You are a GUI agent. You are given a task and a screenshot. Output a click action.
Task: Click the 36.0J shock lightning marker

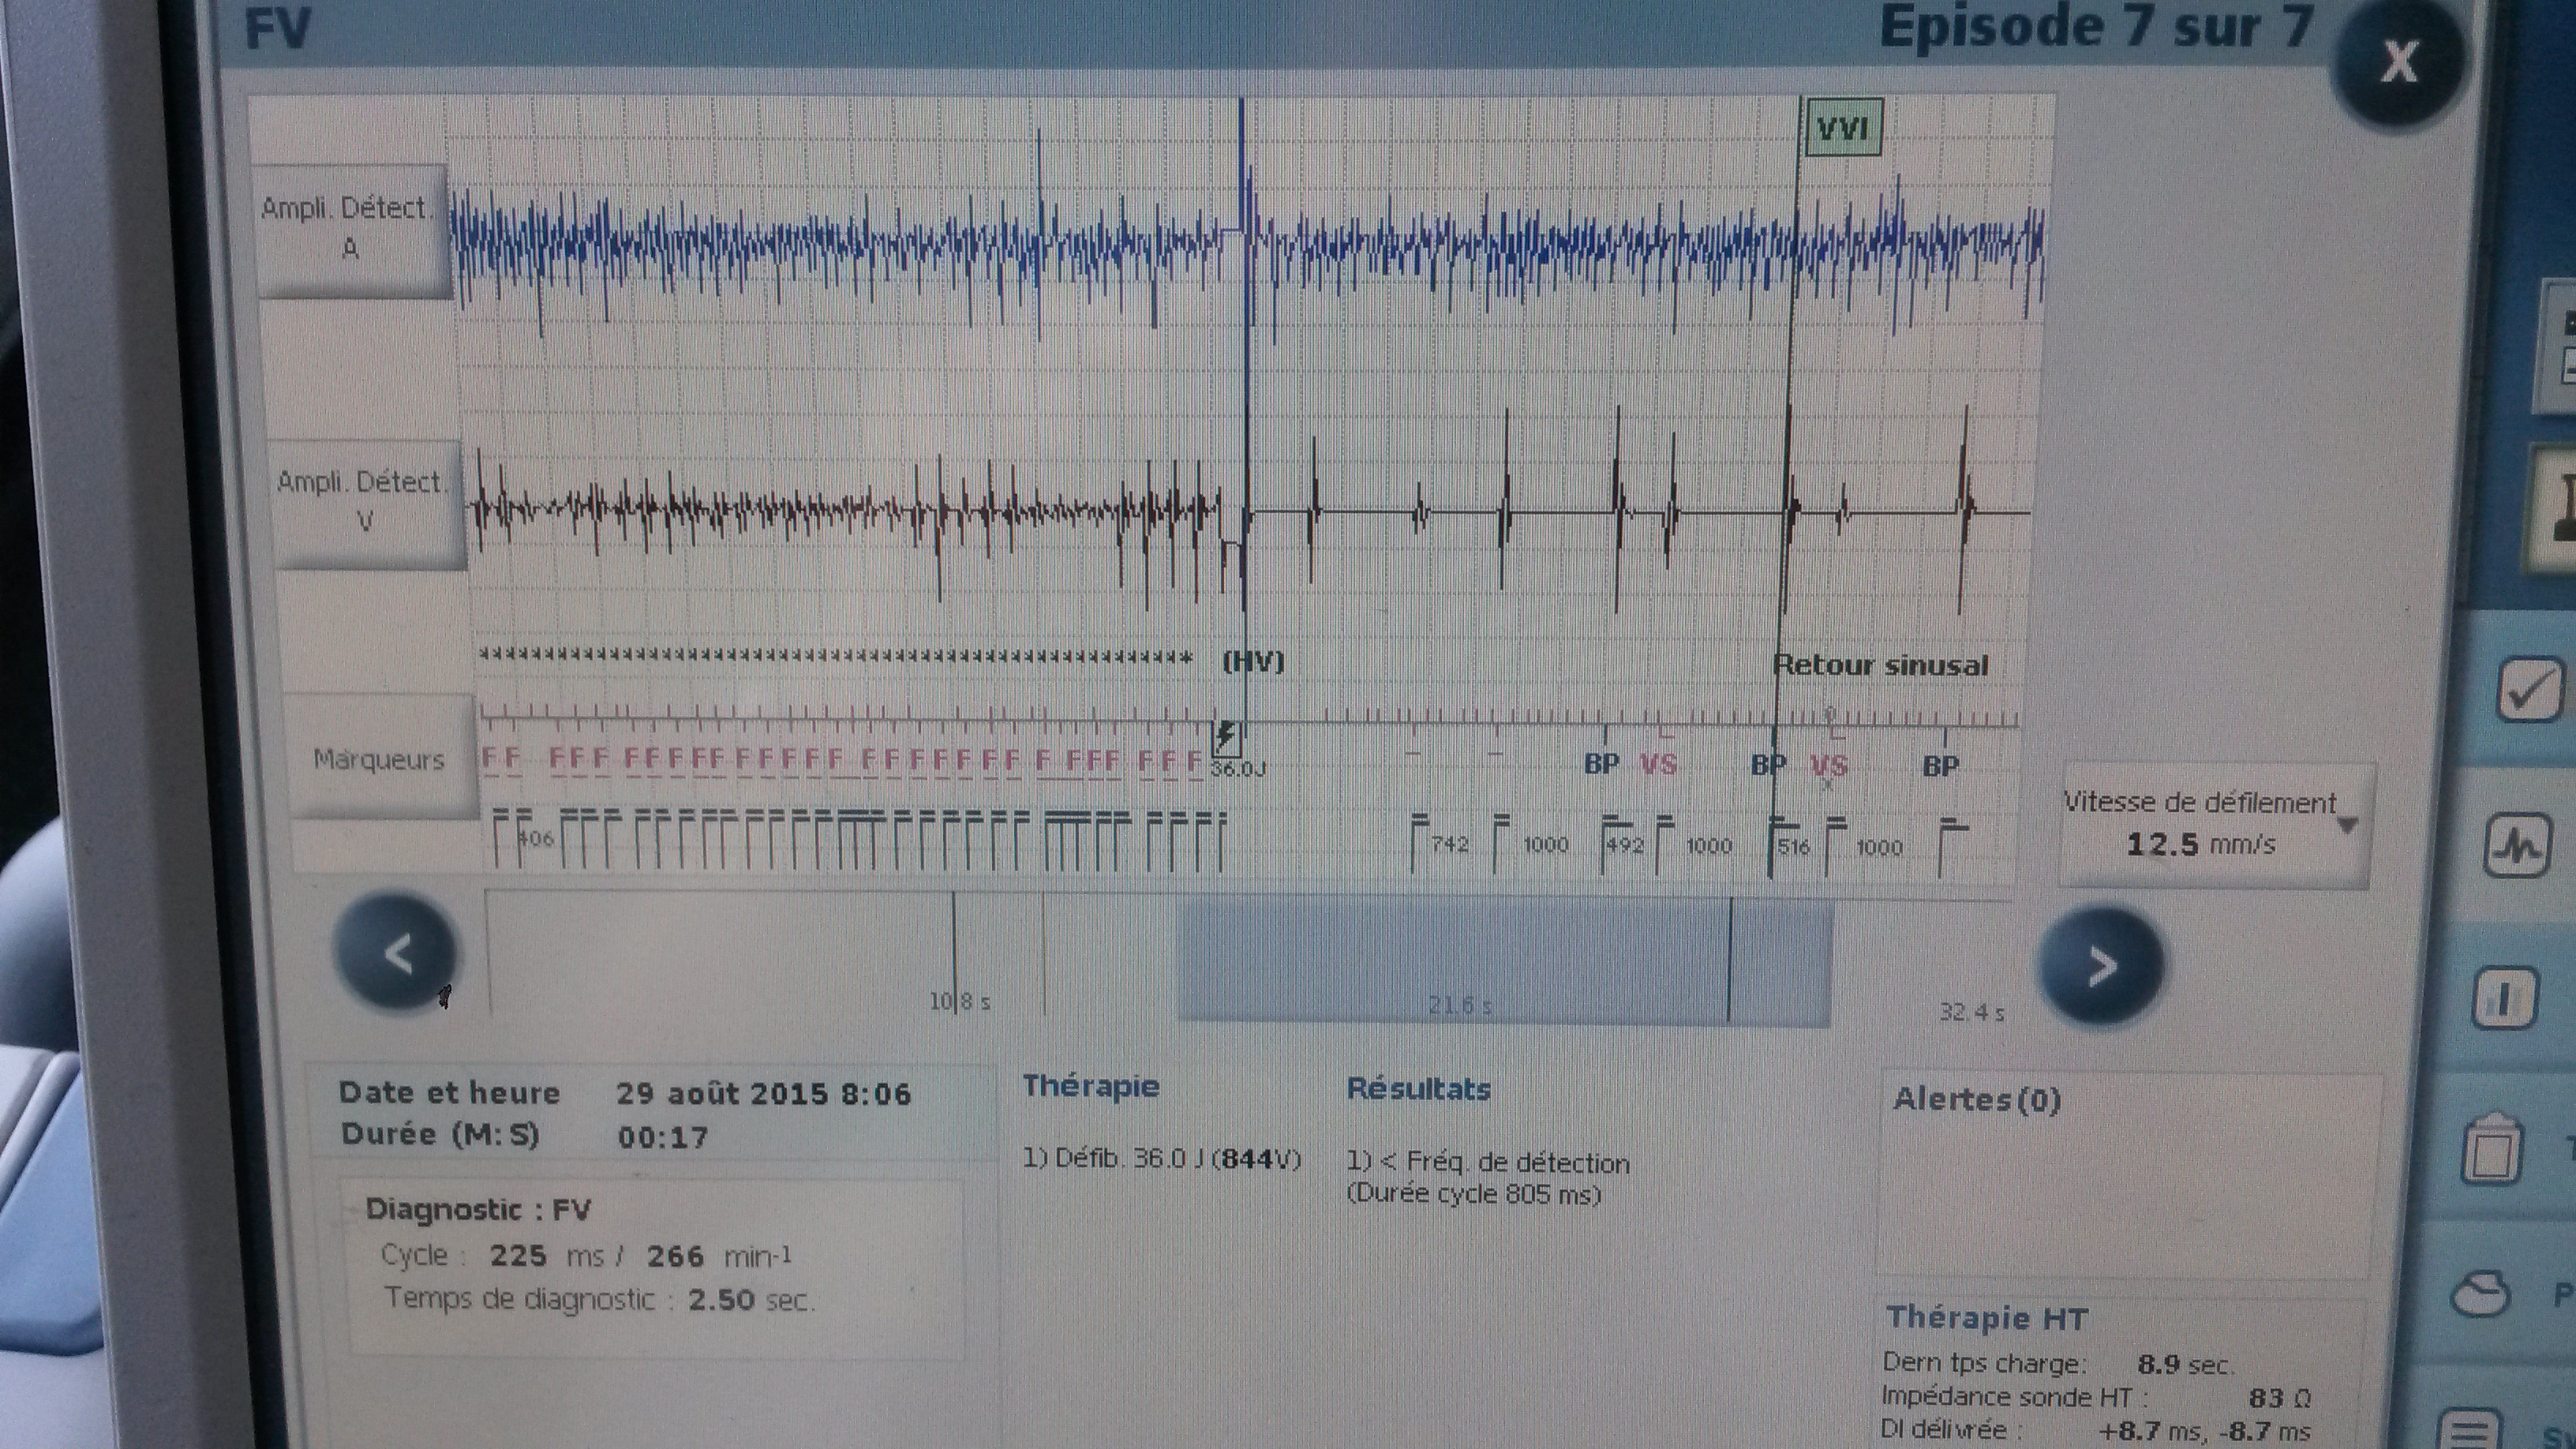click(1227, 739)
